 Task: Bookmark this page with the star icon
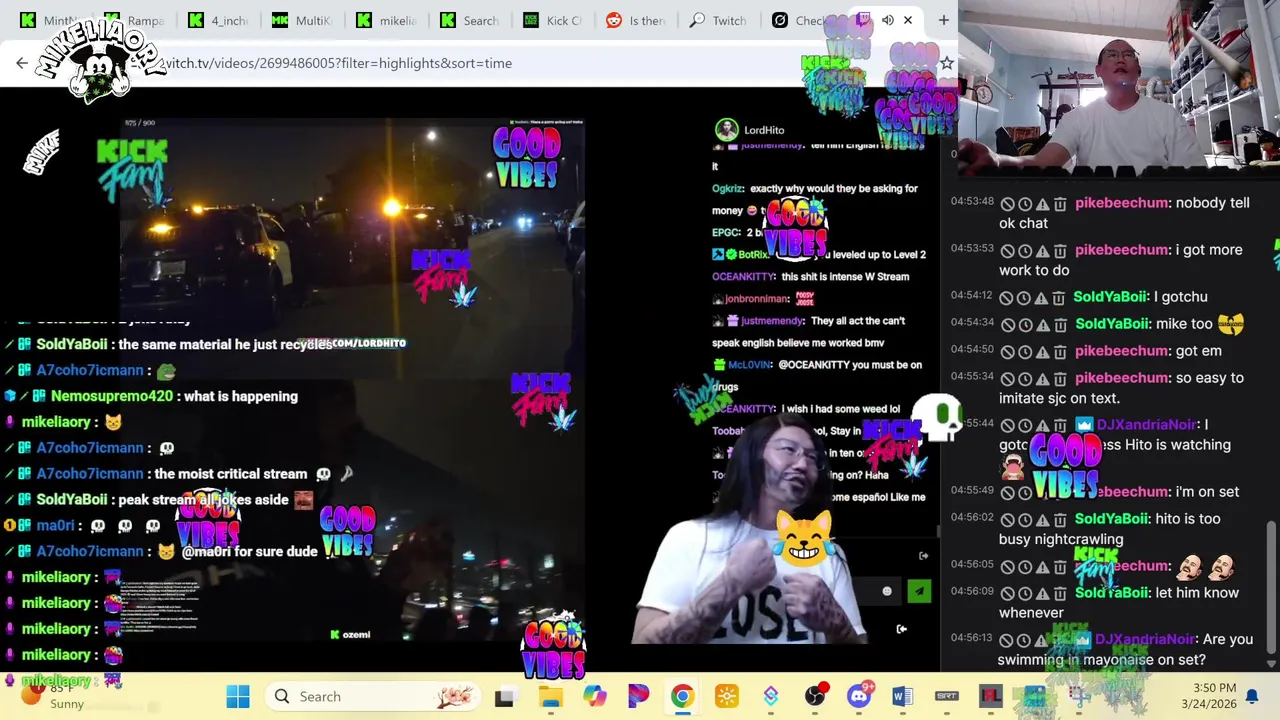(x=946, y=63)
